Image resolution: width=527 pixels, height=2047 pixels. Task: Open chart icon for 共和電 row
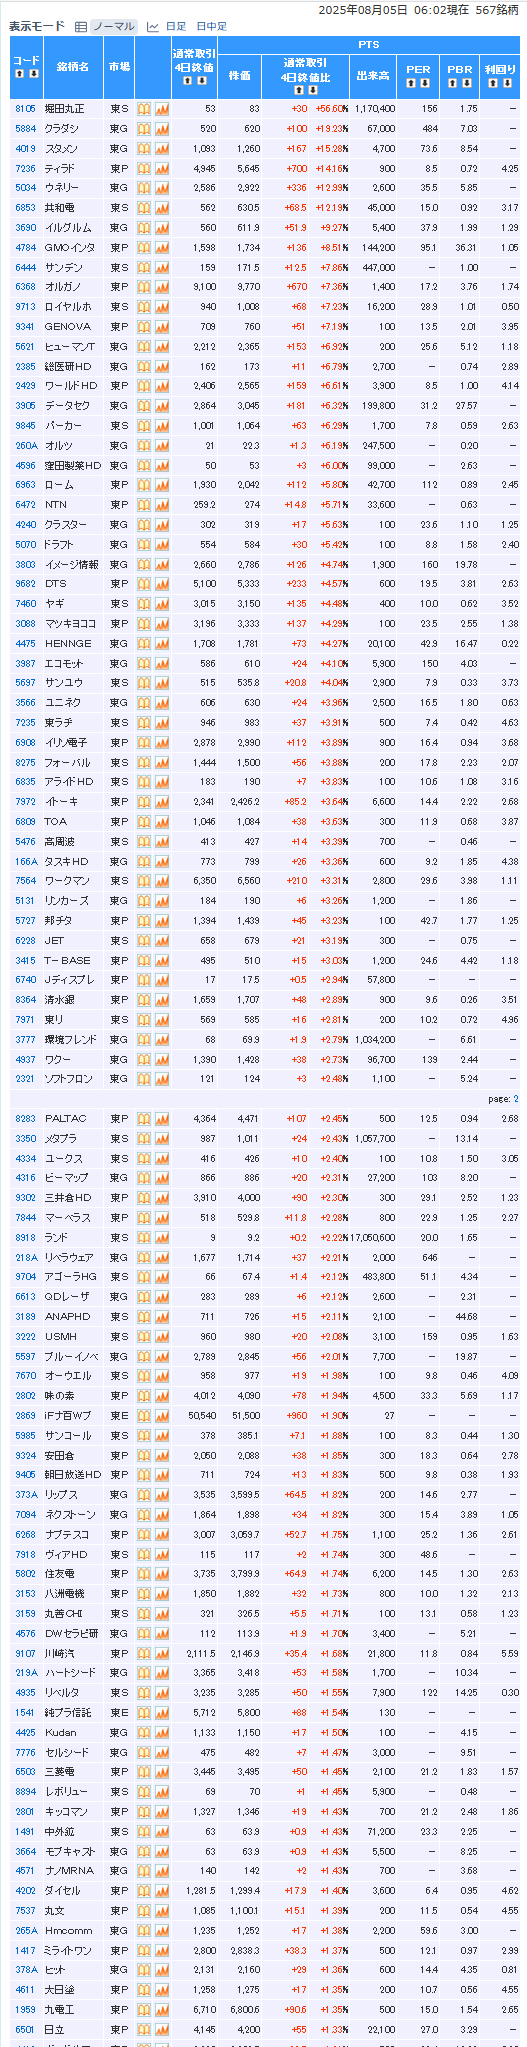162,208
